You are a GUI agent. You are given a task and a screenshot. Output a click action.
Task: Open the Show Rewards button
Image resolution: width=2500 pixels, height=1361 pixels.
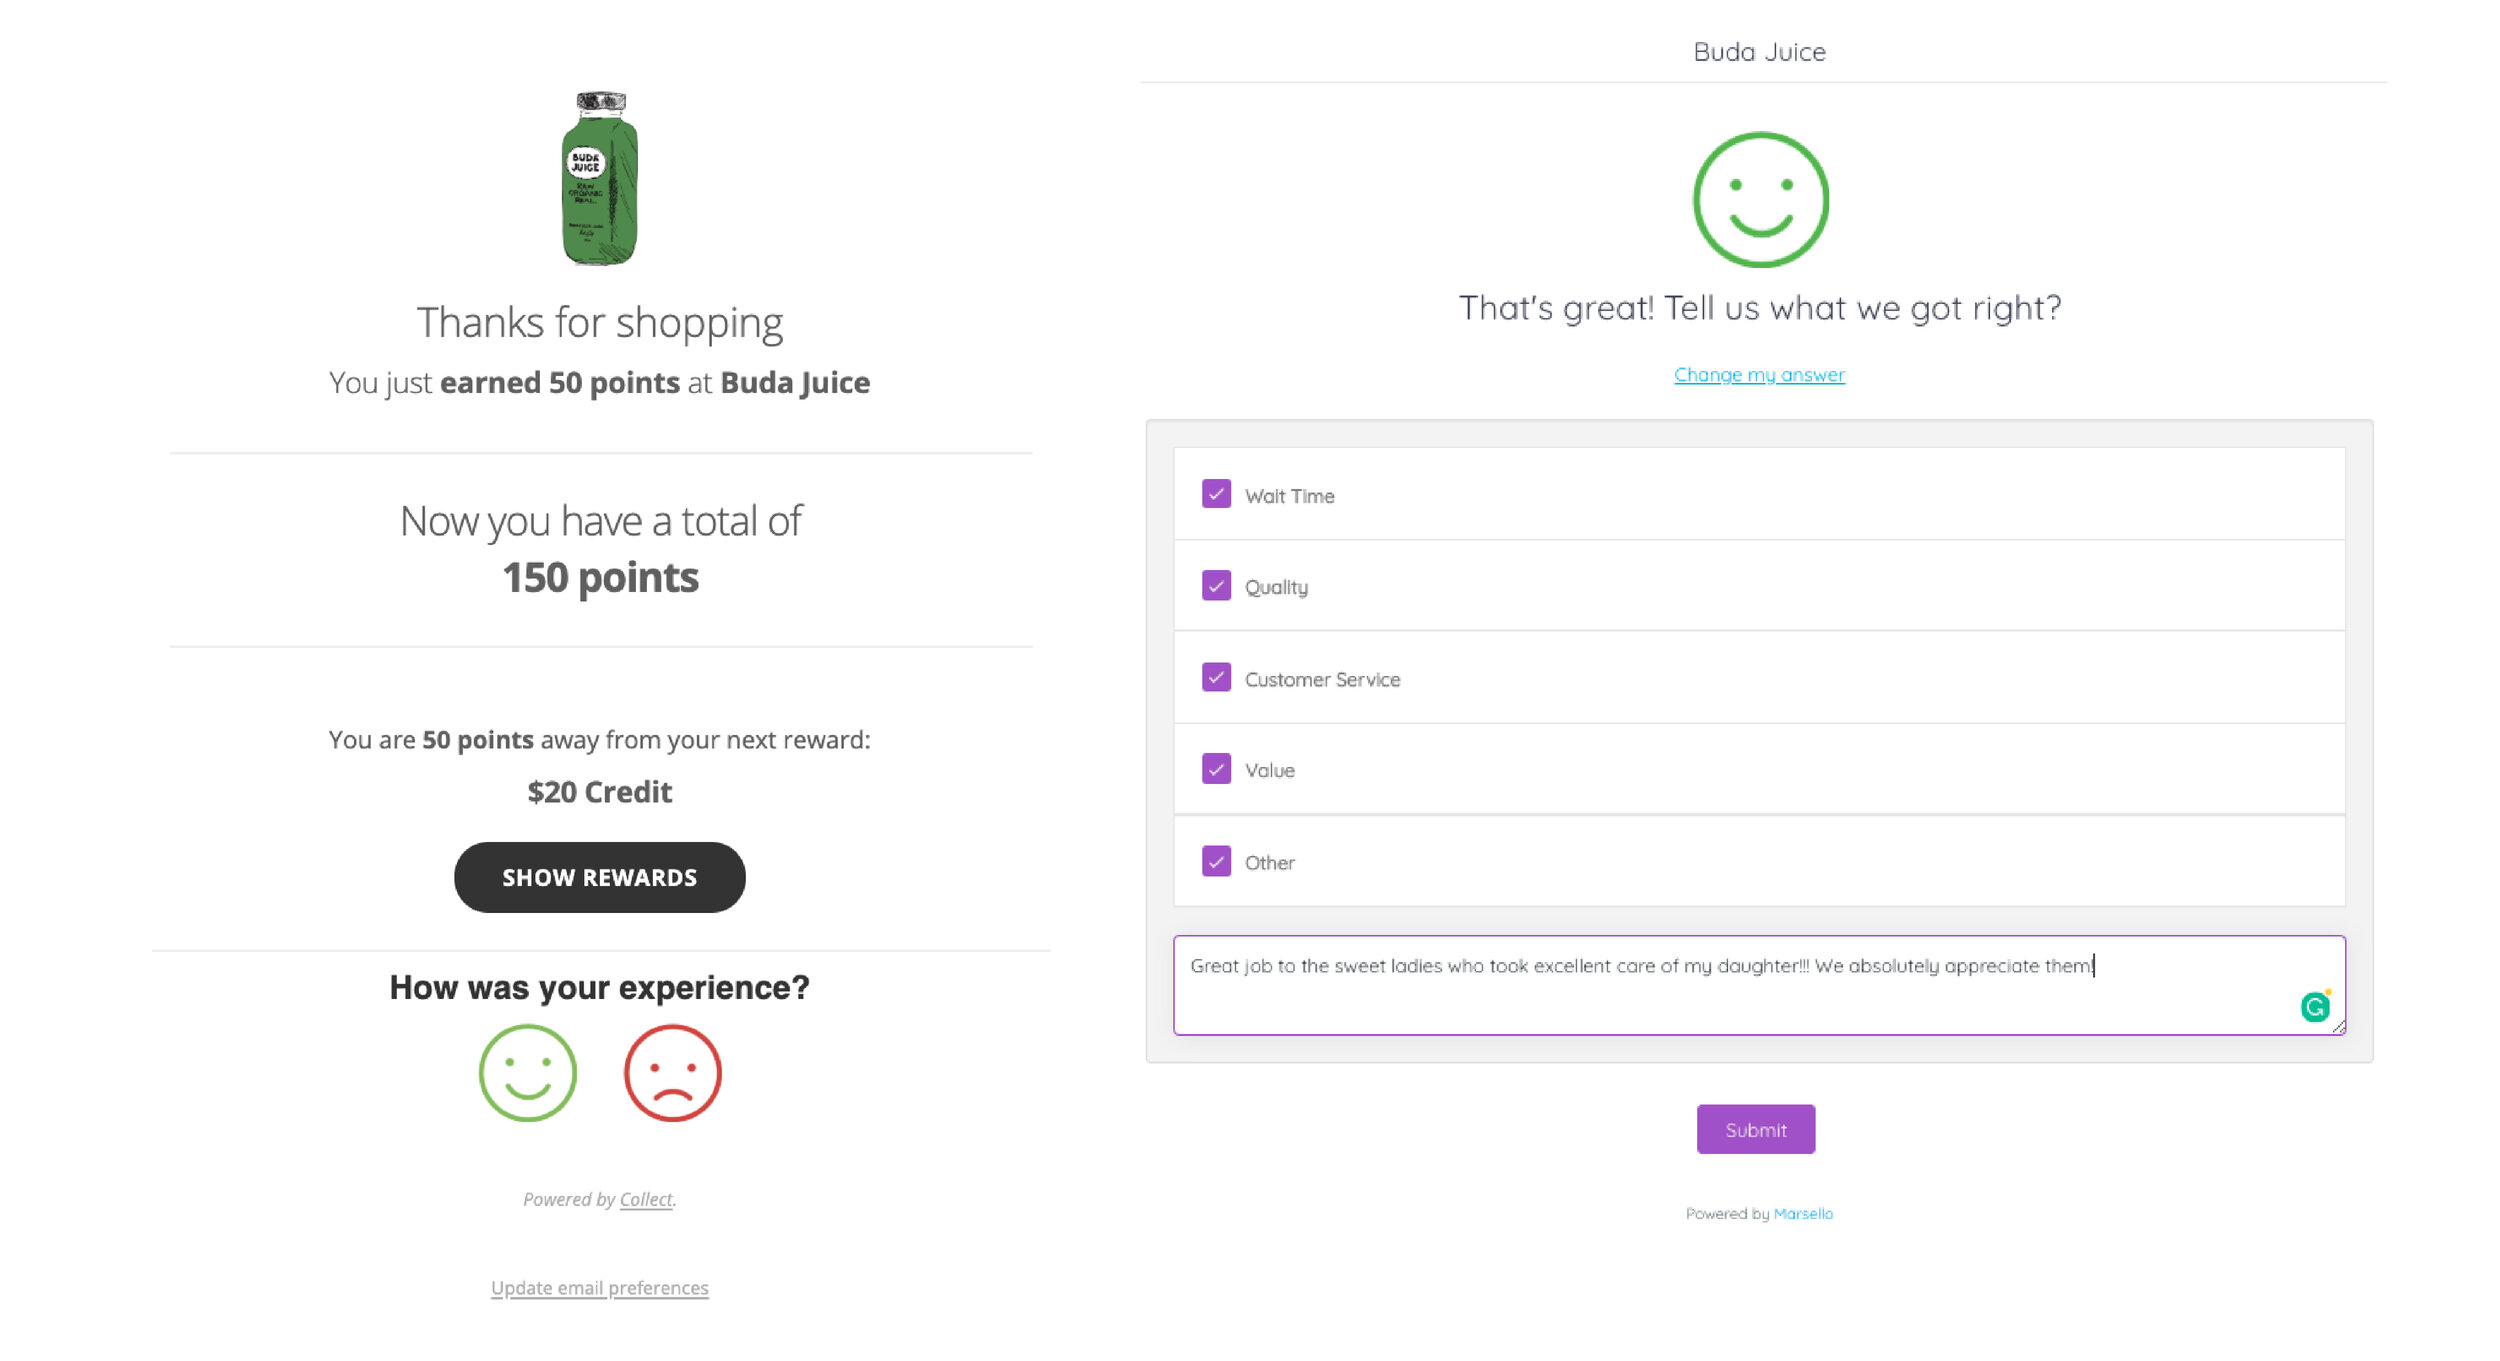coord(599,877)
